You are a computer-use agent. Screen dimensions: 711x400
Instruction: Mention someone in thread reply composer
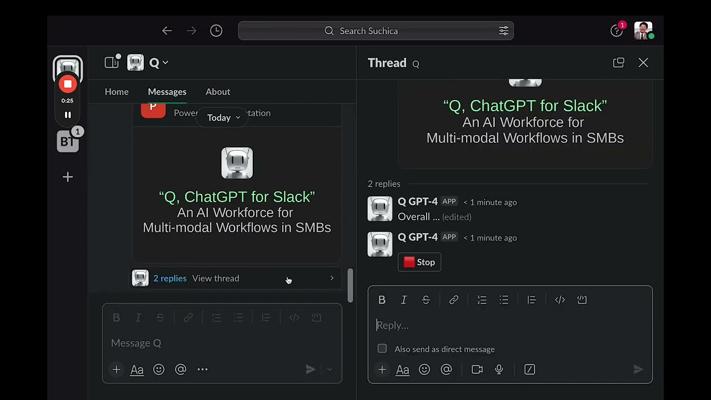(446, 370)
